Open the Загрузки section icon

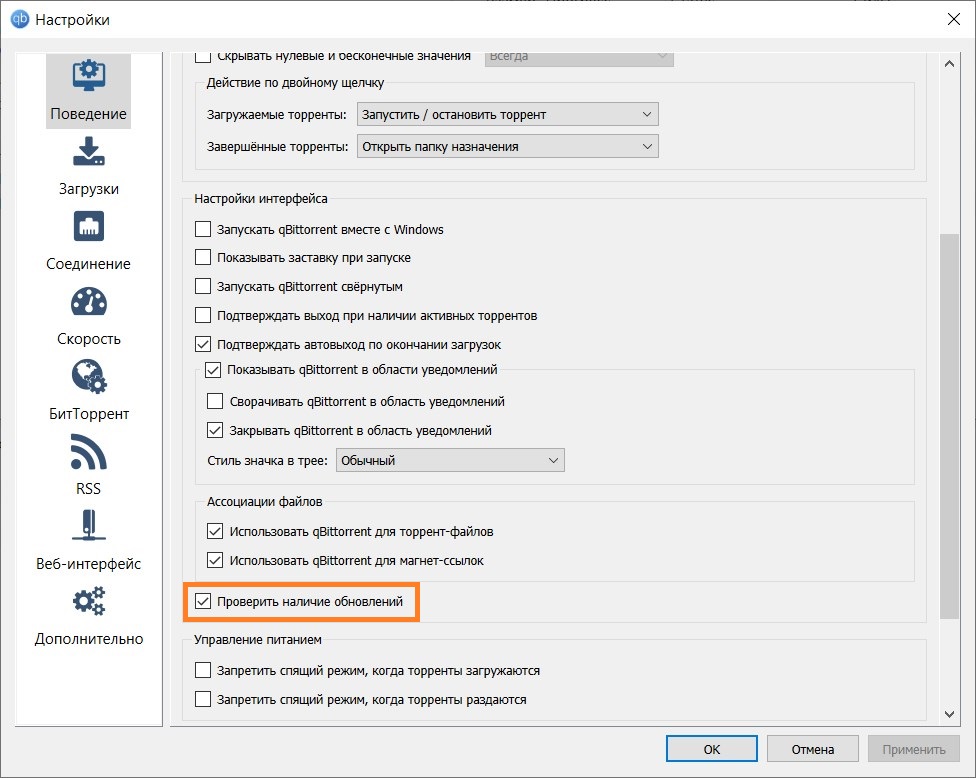pos(89,152)
